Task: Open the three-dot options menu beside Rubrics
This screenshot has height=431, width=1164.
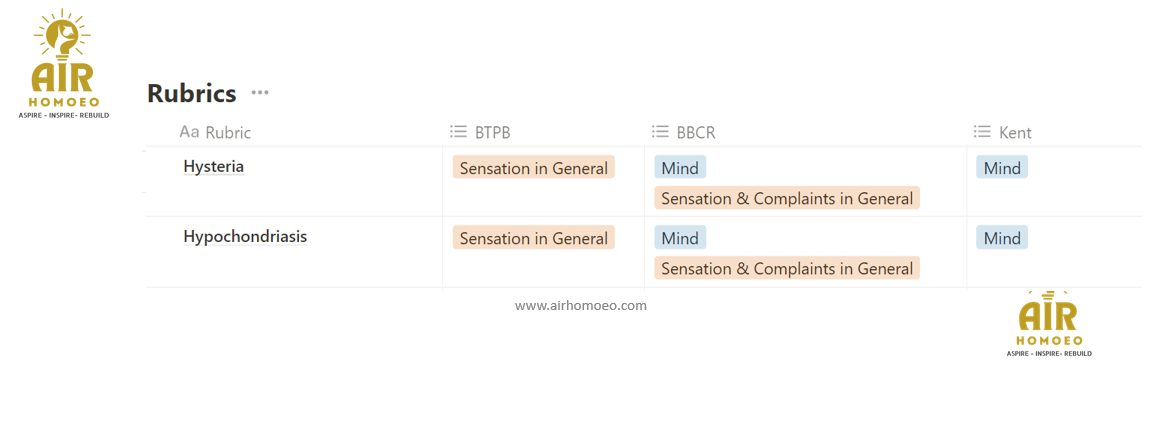Action: pos(260,93)
